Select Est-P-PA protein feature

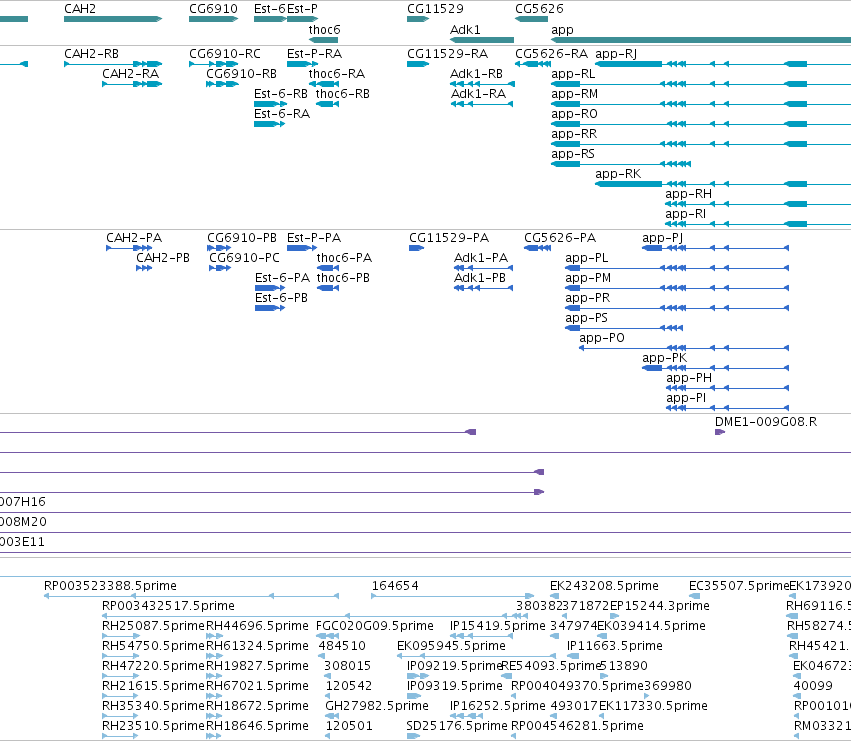click(302, 248)
